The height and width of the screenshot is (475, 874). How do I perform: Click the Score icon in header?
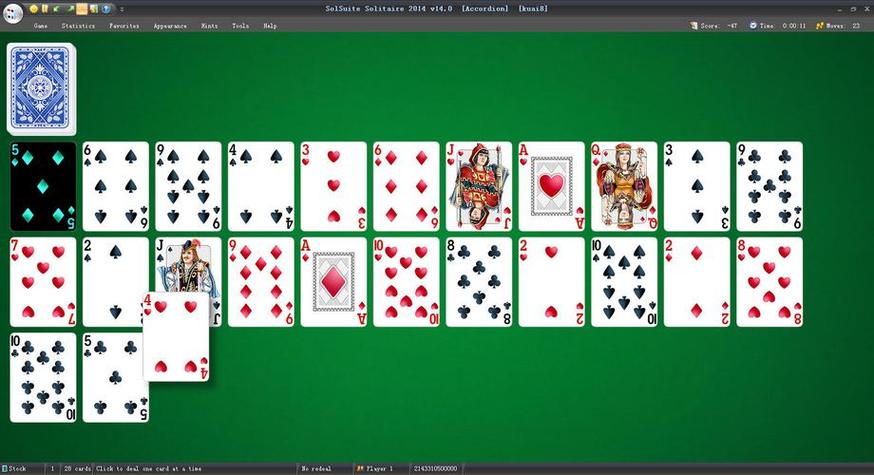click(694, 26)
